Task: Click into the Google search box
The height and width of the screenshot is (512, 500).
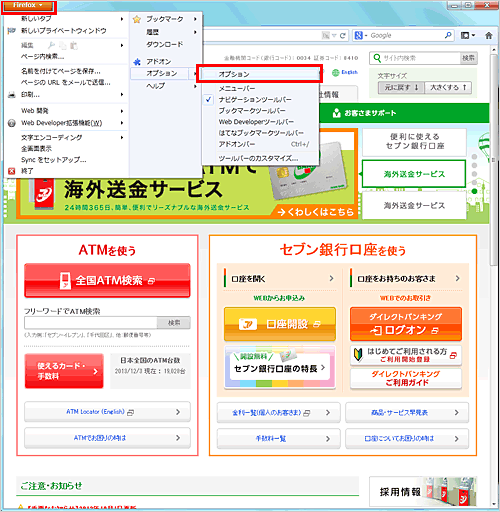Action: click(406, 35)
